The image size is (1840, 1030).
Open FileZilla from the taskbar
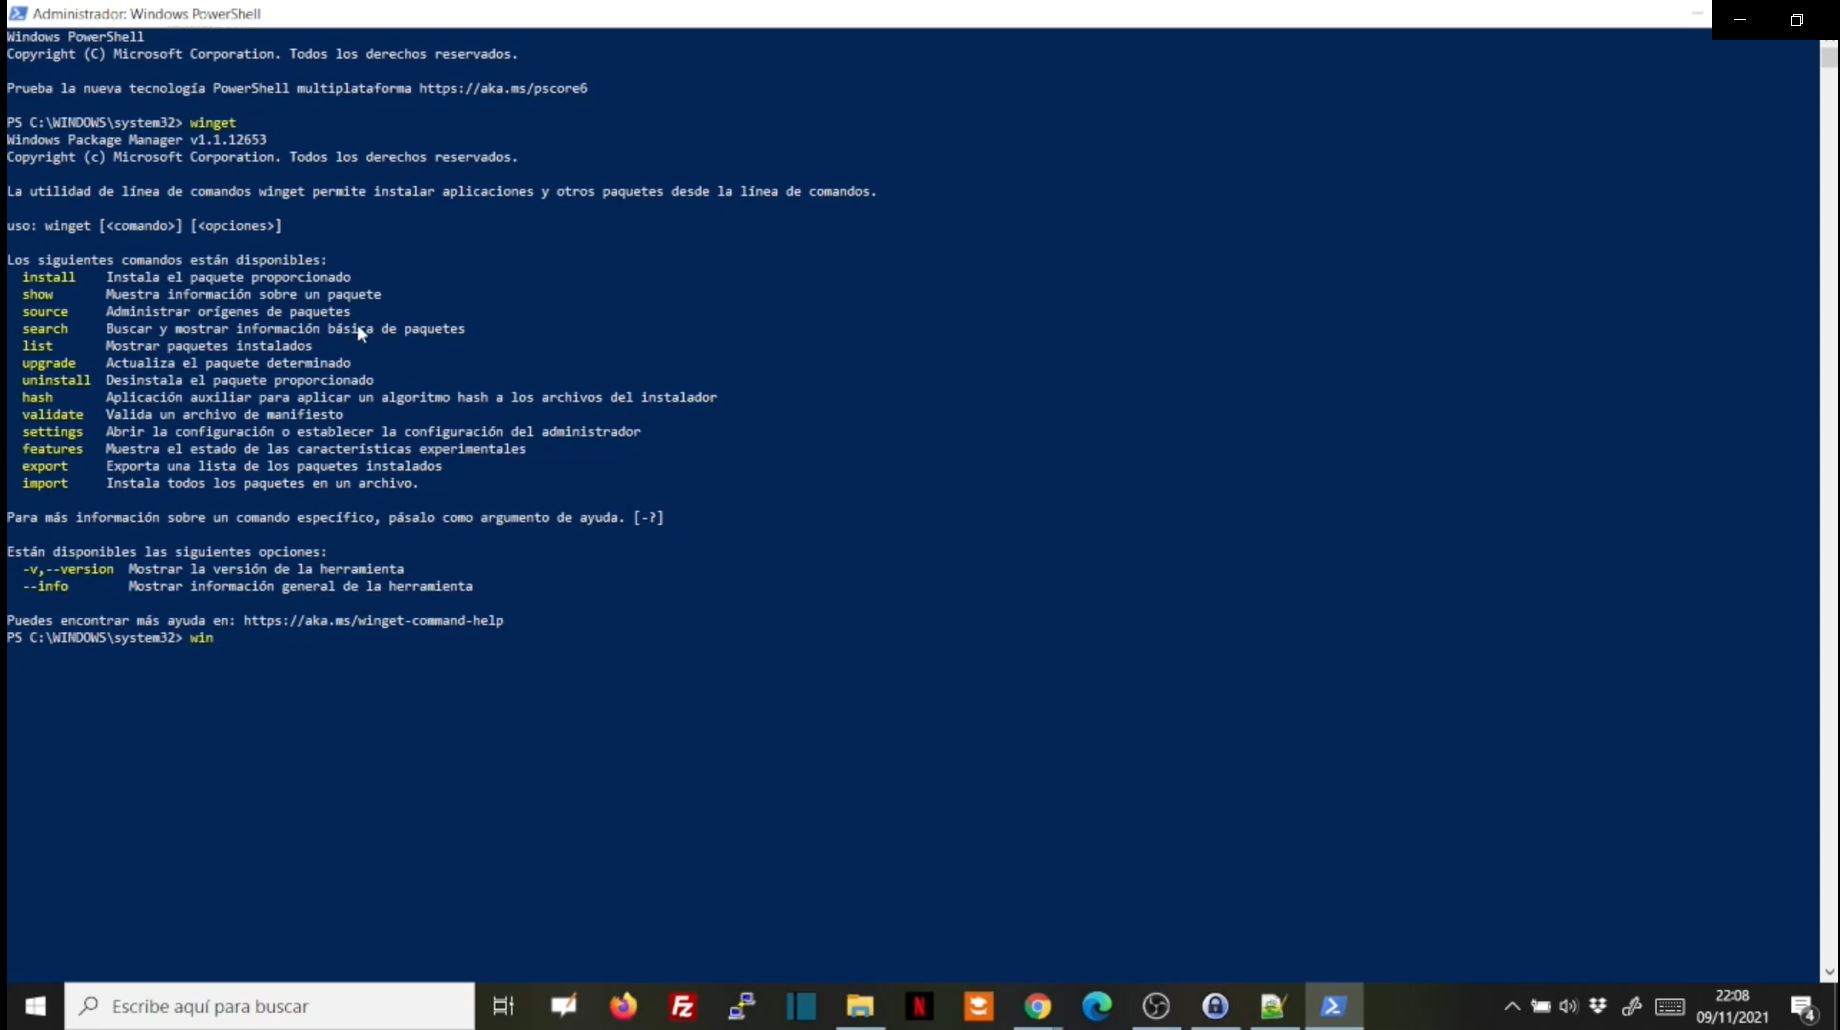[683, 1006]
